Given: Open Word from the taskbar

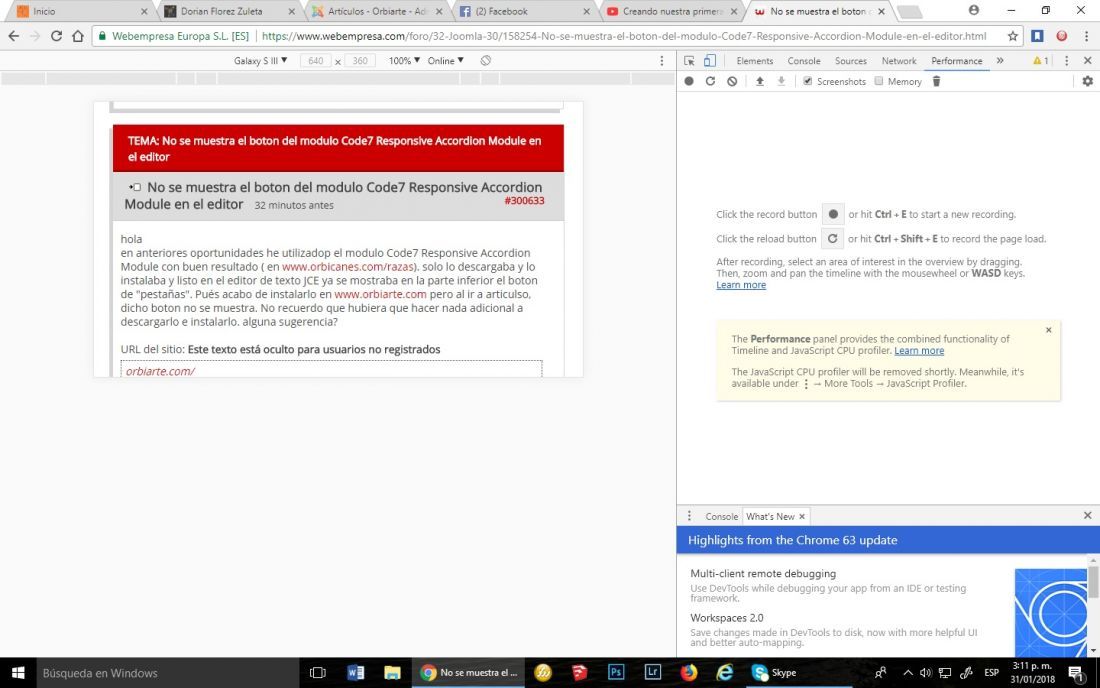Looking at the screenshot, I should pos(356,673).
